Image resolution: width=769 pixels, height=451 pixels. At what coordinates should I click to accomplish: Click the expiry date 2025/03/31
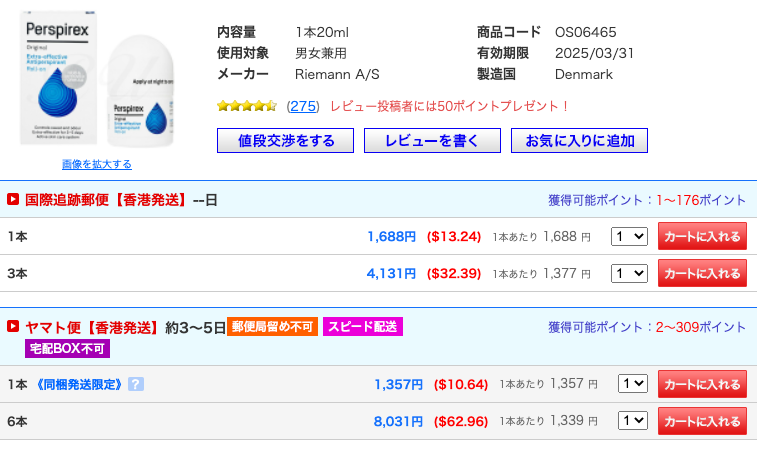coord(594,53)
